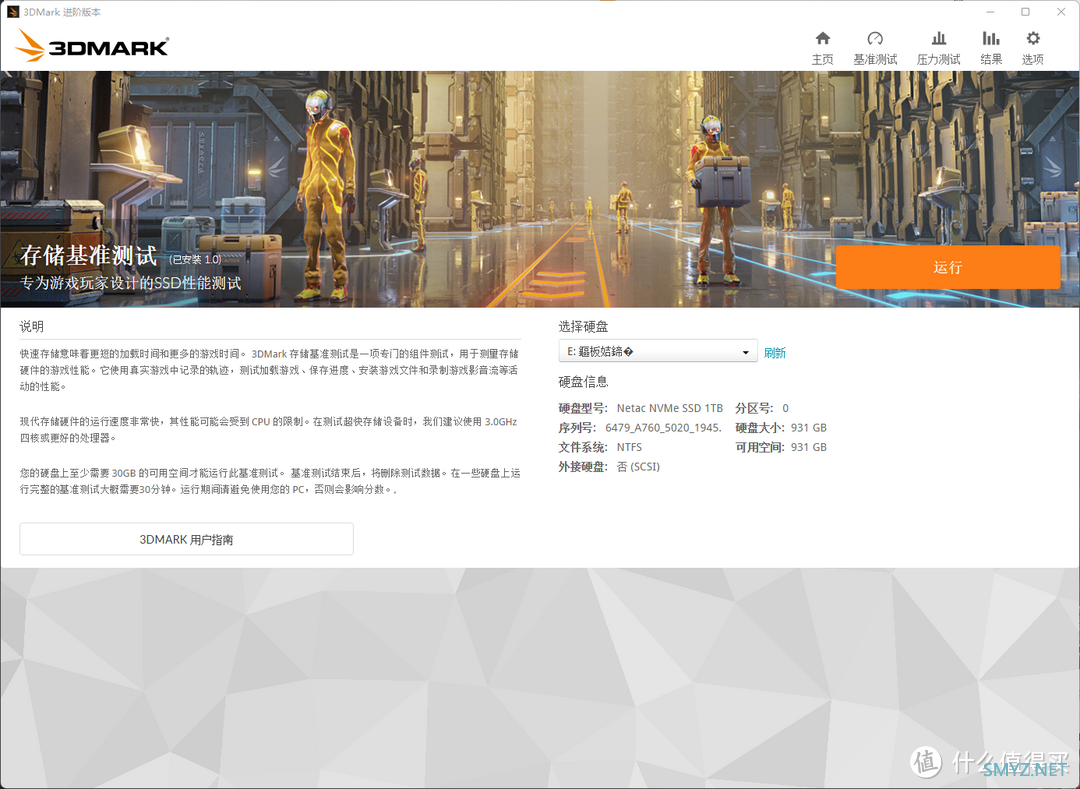Click the 选择硬盘 label
The image size is (1080, 789).
(x=583, y=326)
